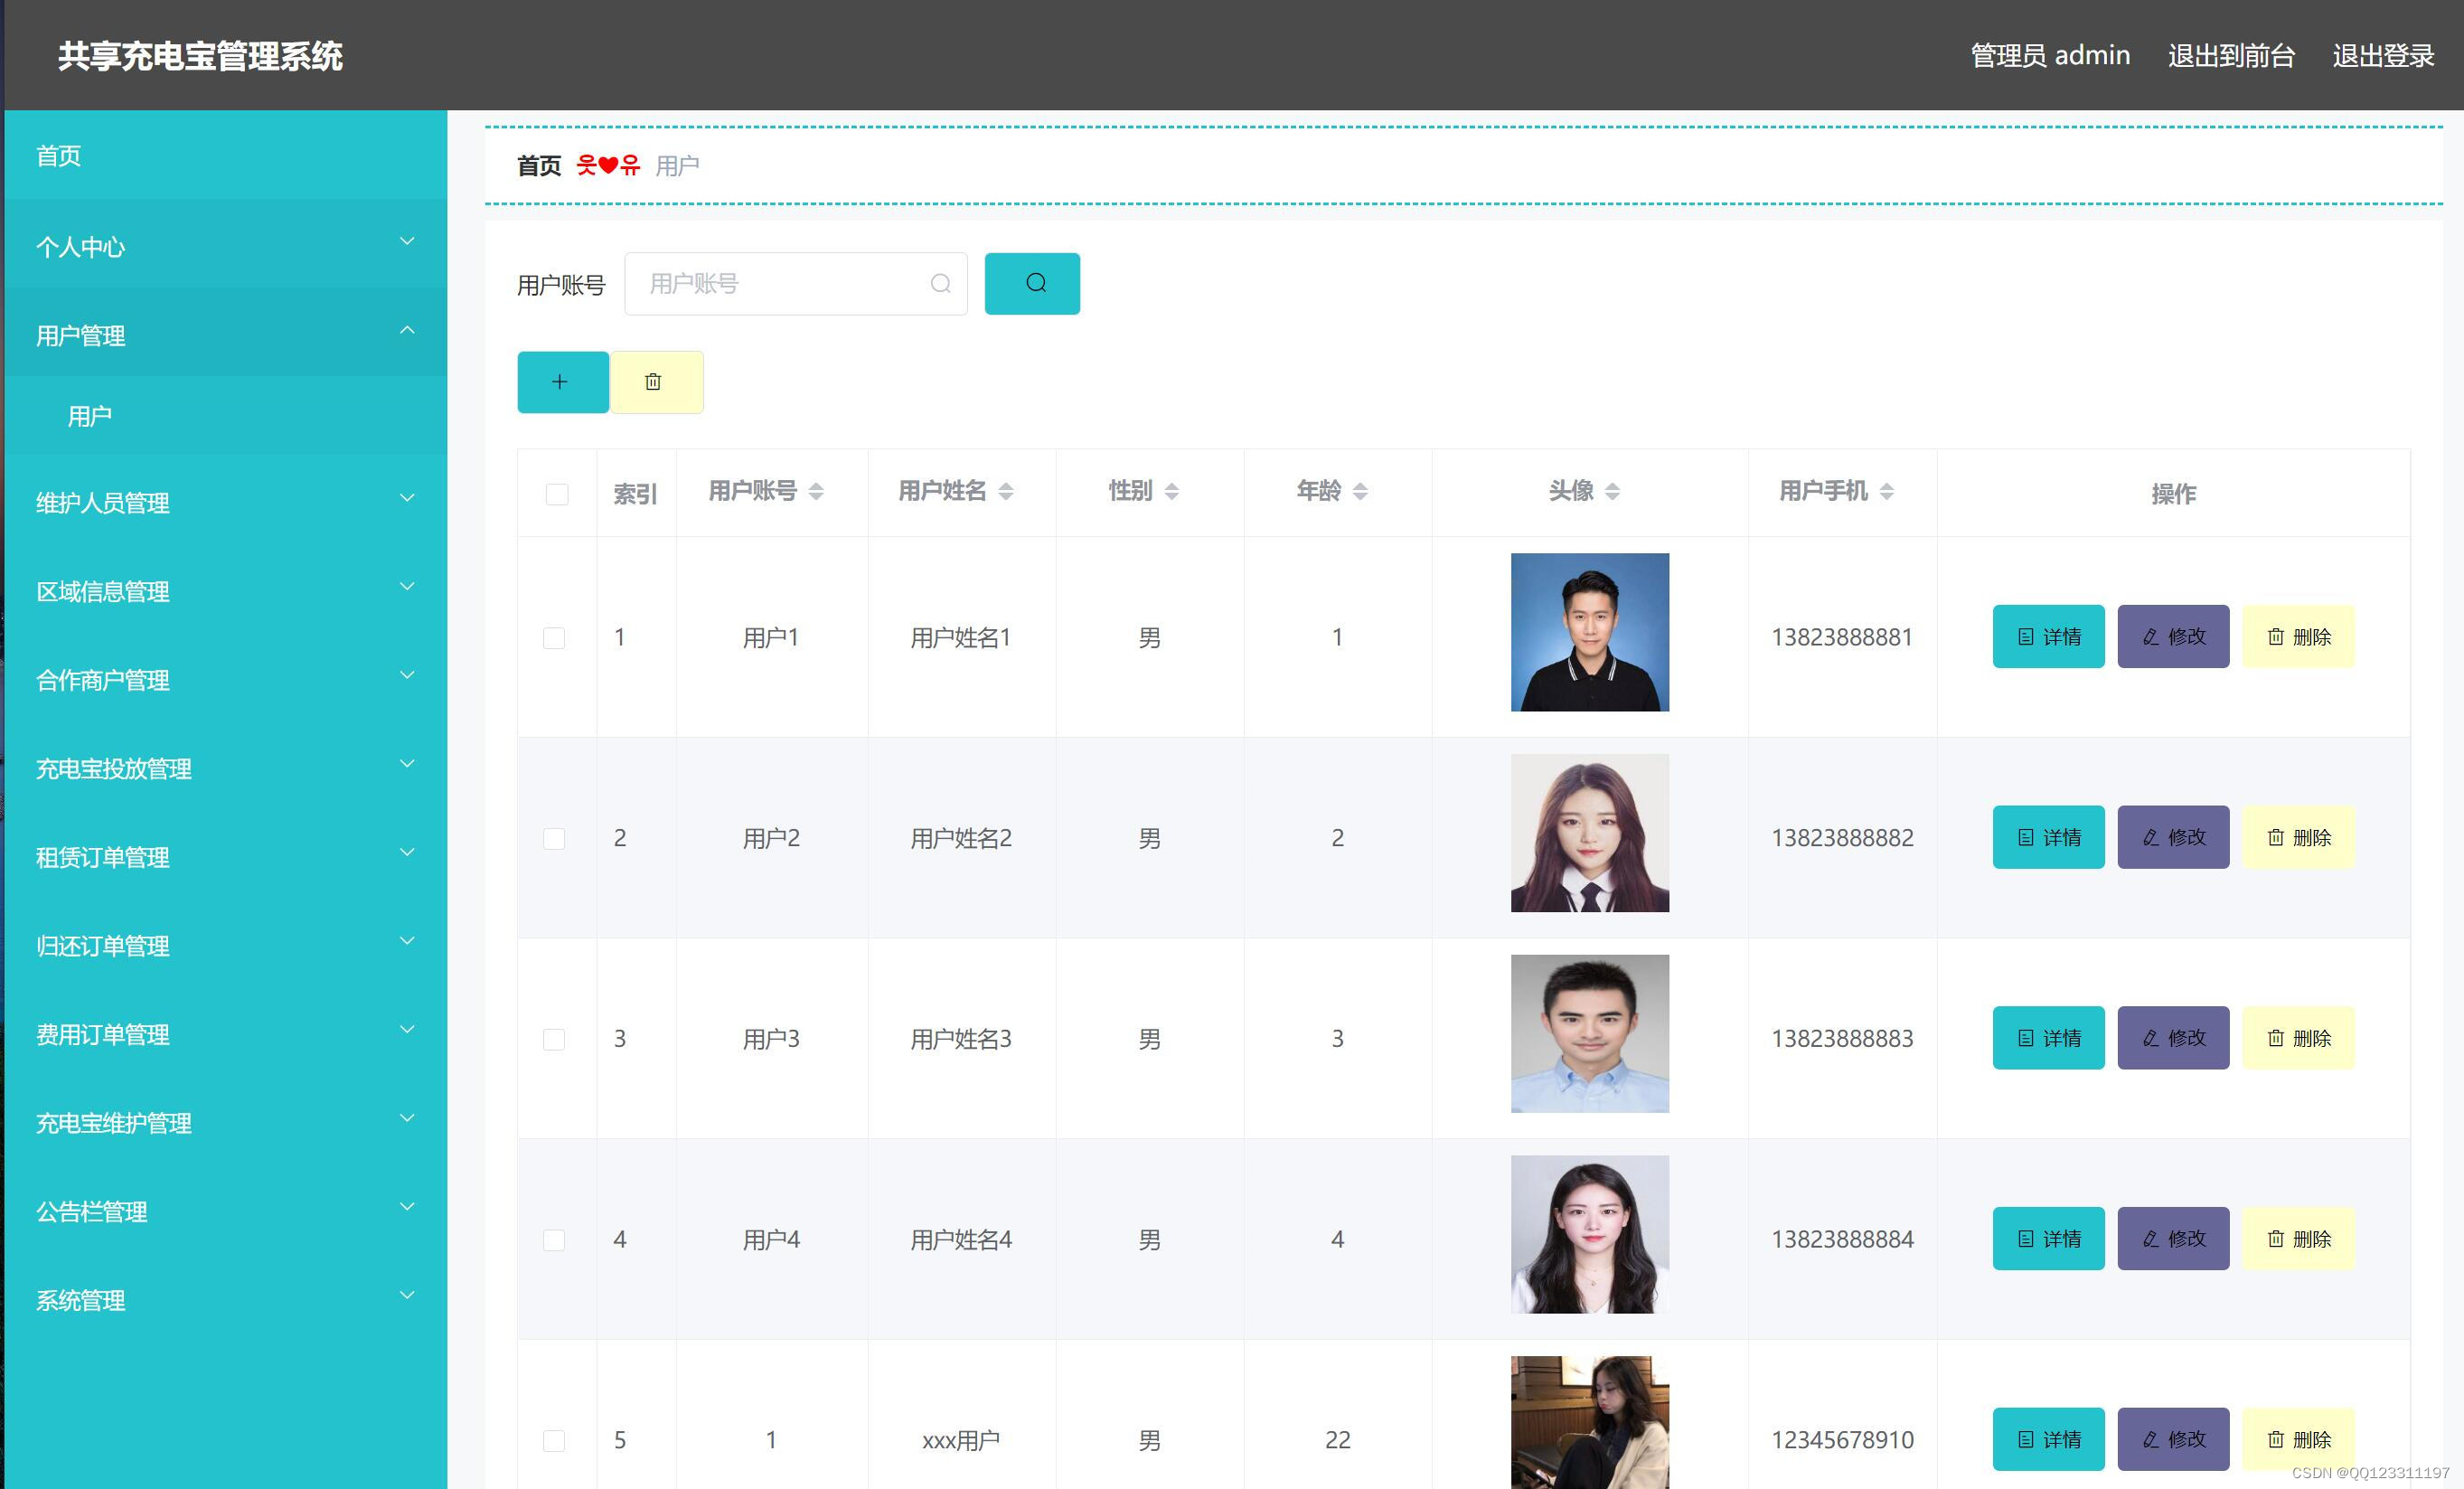Click phone number 13823888881 cell
Viewport: 2464px width, 1489px height.
tap(1842, 637)
